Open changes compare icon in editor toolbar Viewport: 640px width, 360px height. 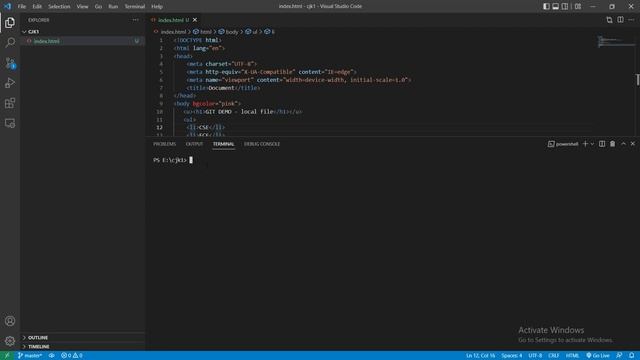609,20
